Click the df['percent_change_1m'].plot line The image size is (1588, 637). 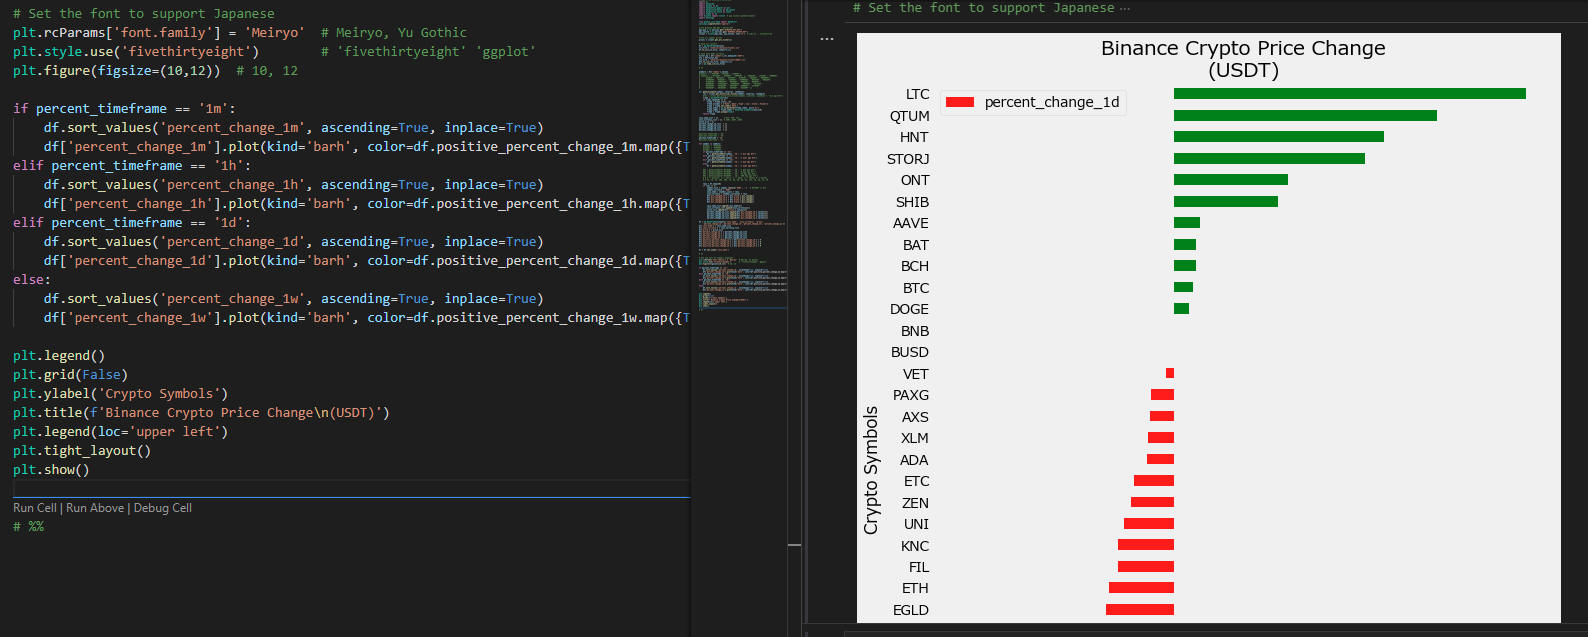pyautogui.click(x=367, y=147)
